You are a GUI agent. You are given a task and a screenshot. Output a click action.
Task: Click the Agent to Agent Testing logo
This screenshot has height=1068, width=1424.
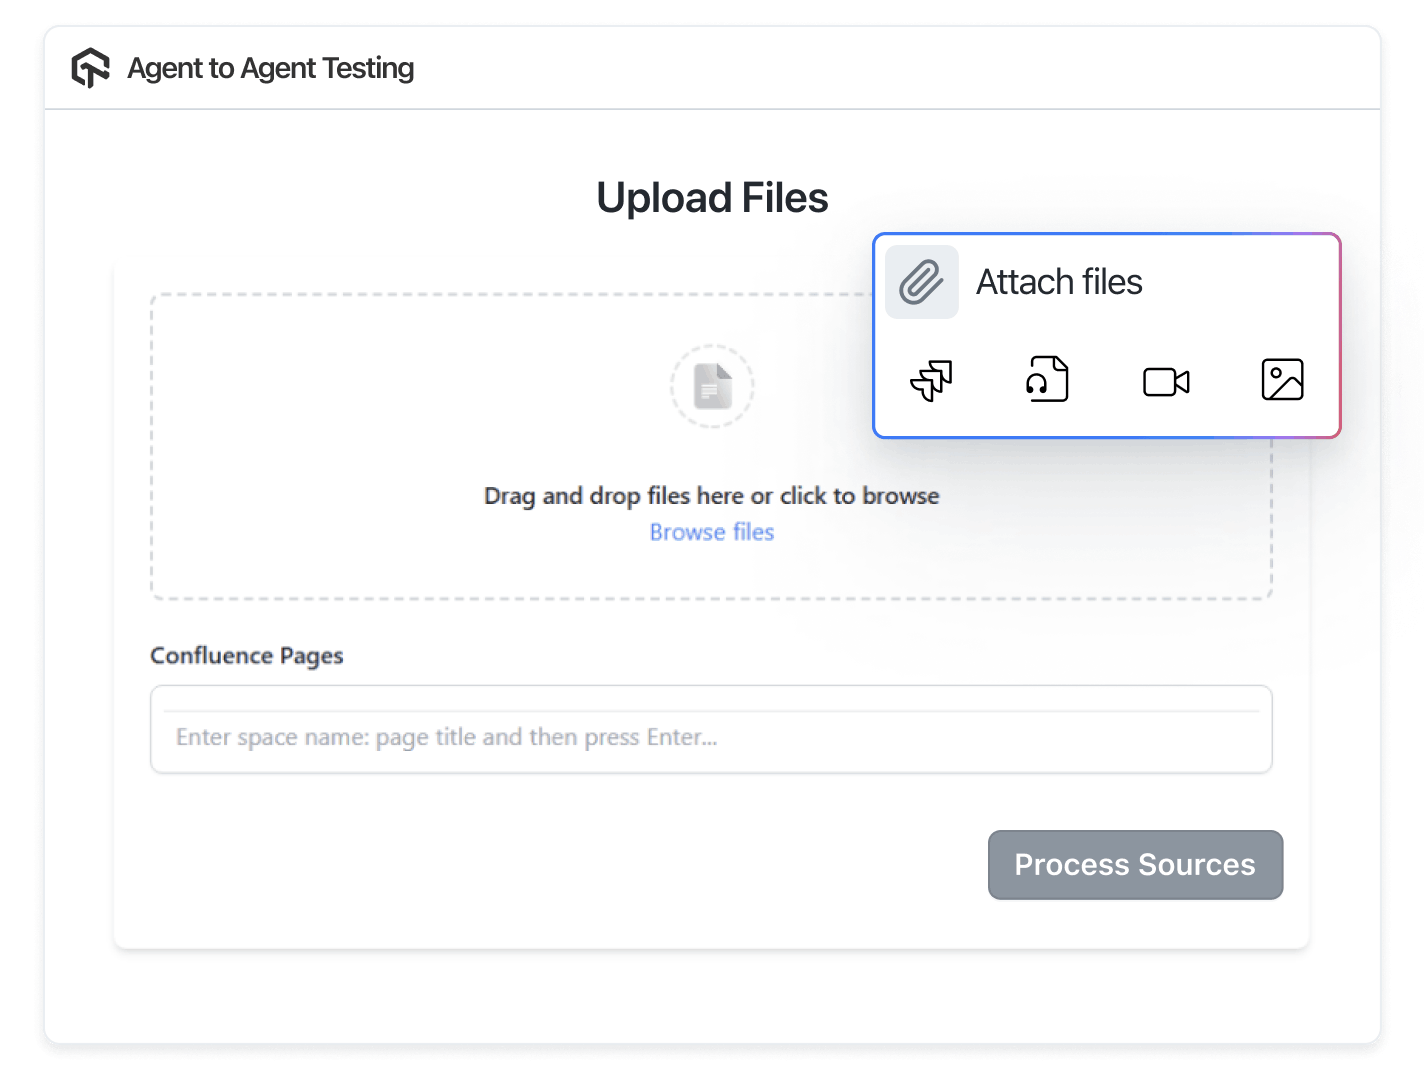click(x=90, y=67)
